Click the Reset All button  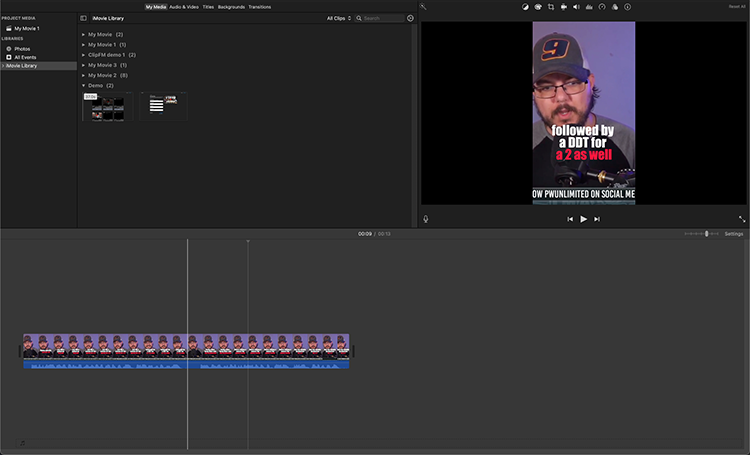(737, 7)
